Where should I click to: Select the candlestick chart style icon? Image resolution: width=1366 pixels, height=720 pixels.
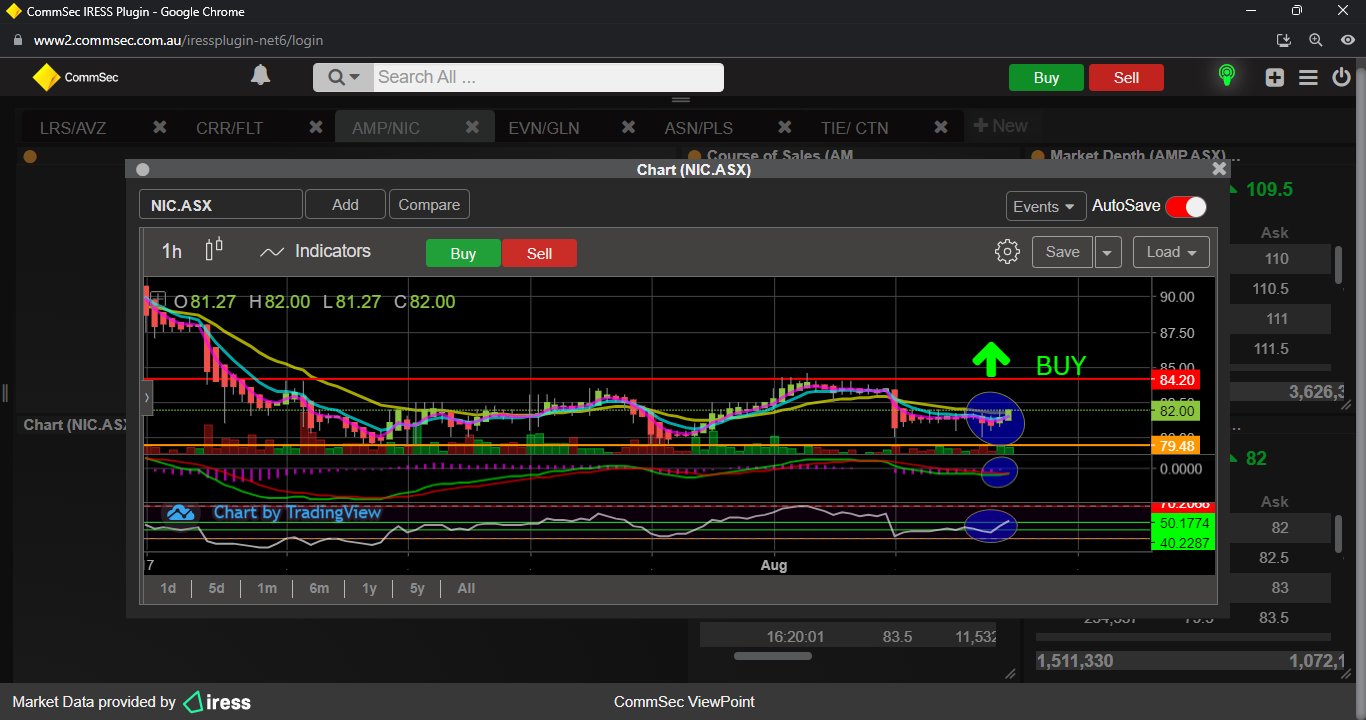click(x=214, y=250)
